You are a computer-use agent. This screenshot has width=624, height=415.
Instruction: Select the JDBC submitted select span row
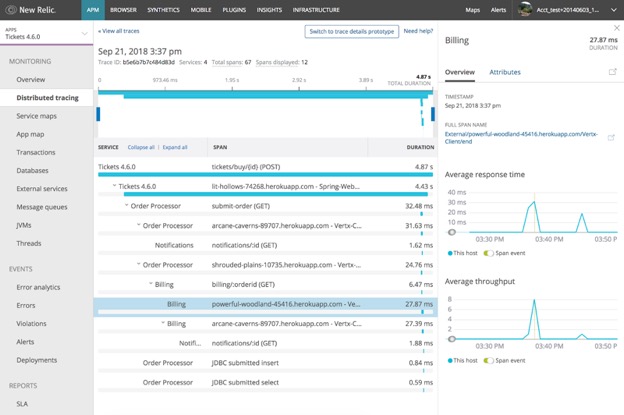click(265, 384)
